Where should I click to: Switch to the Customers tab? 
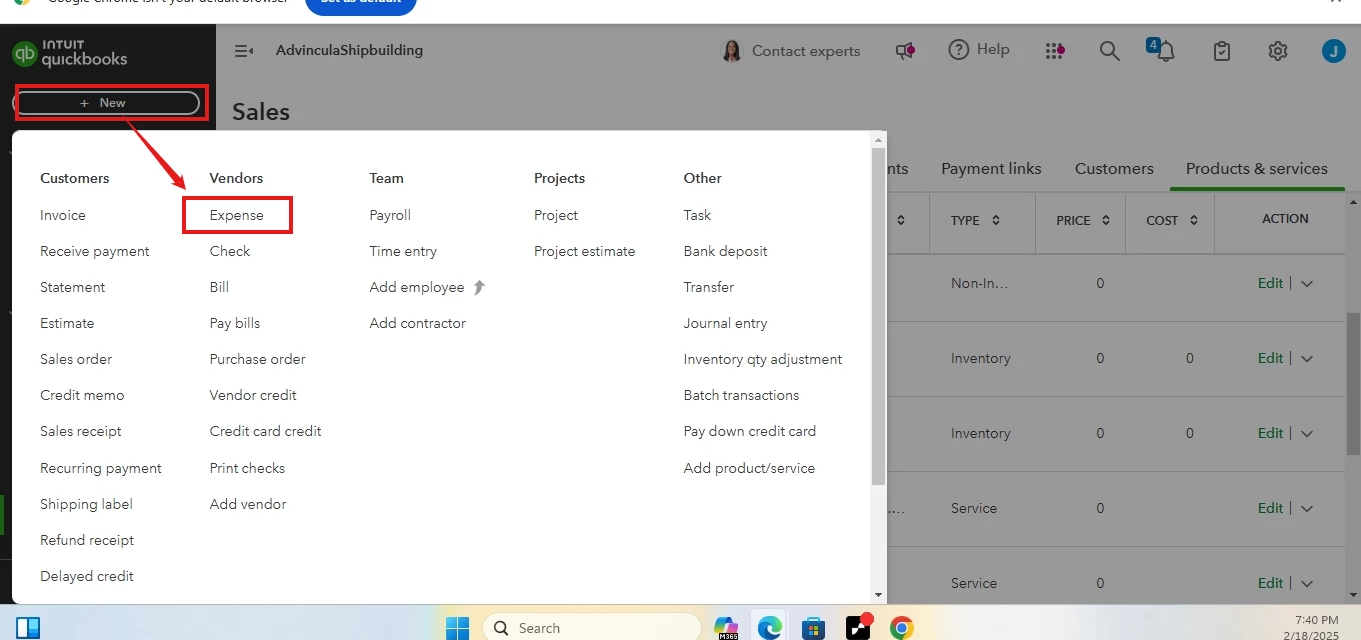point(1114,169)
